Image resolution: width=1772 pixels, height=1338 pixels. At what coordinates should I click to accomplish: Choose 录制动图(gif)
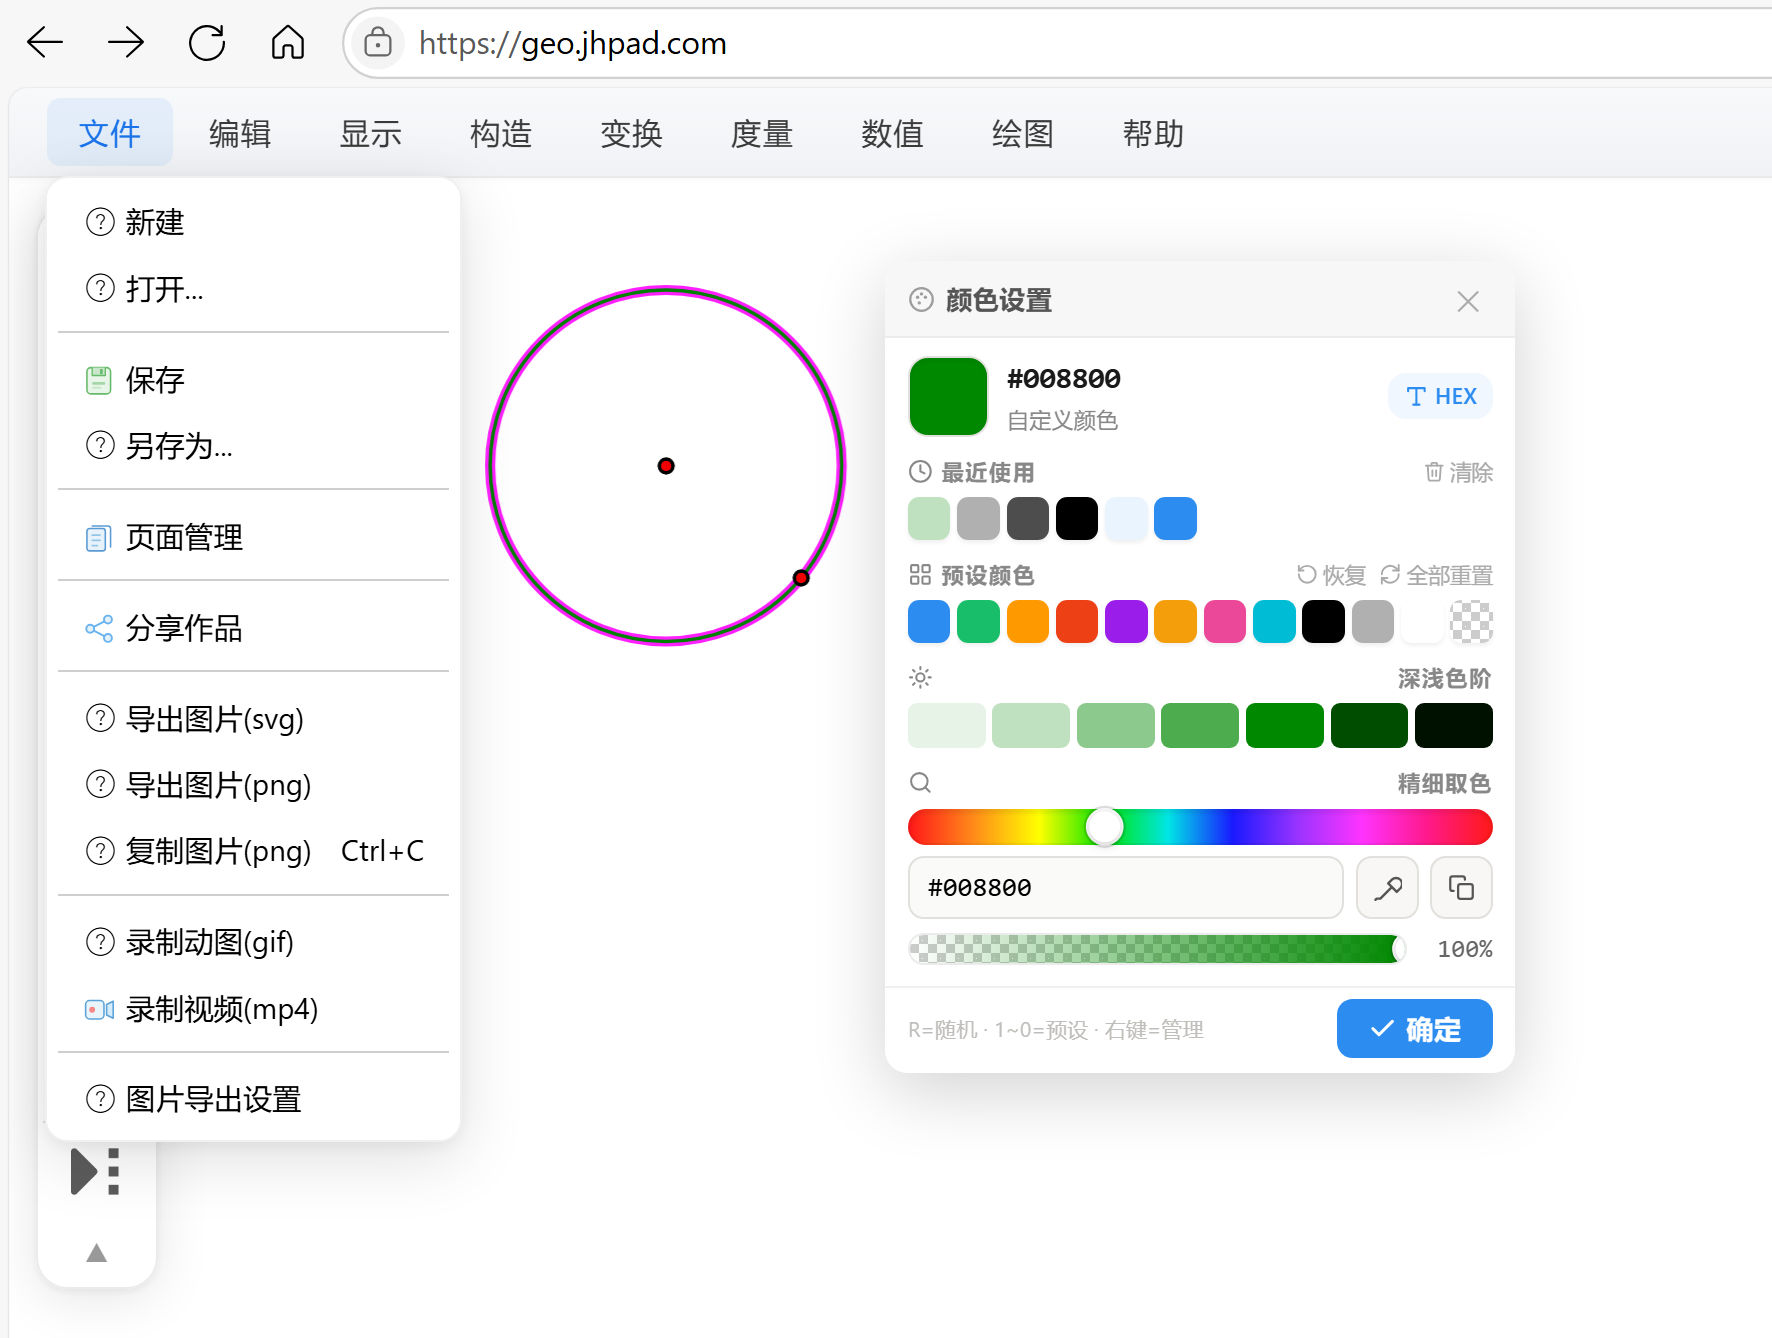254,942
